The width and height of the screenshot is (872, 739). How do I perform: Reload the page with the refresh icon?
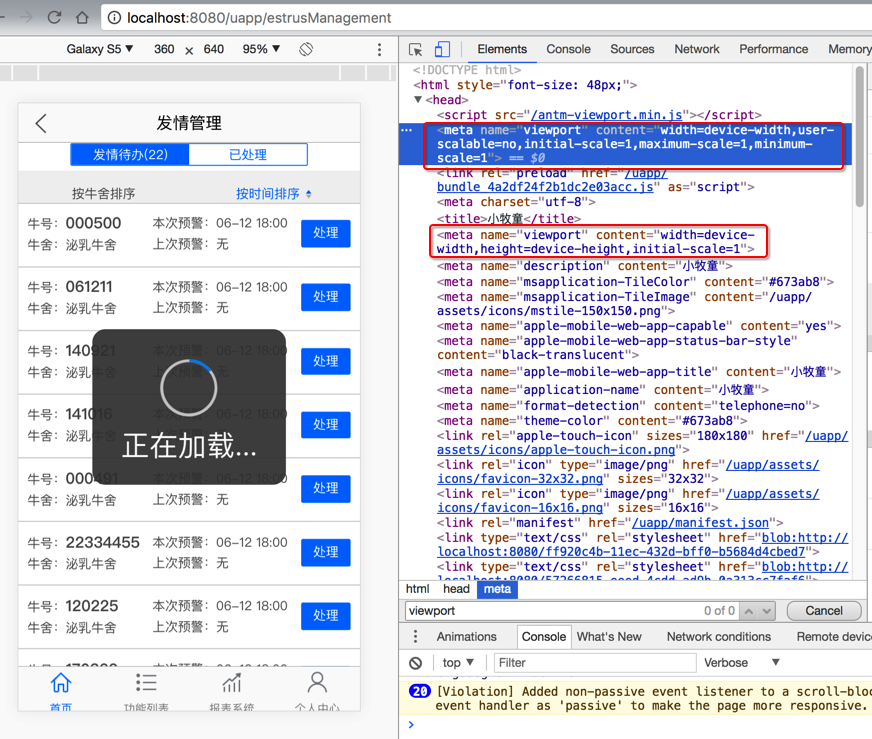click(54, 18)
